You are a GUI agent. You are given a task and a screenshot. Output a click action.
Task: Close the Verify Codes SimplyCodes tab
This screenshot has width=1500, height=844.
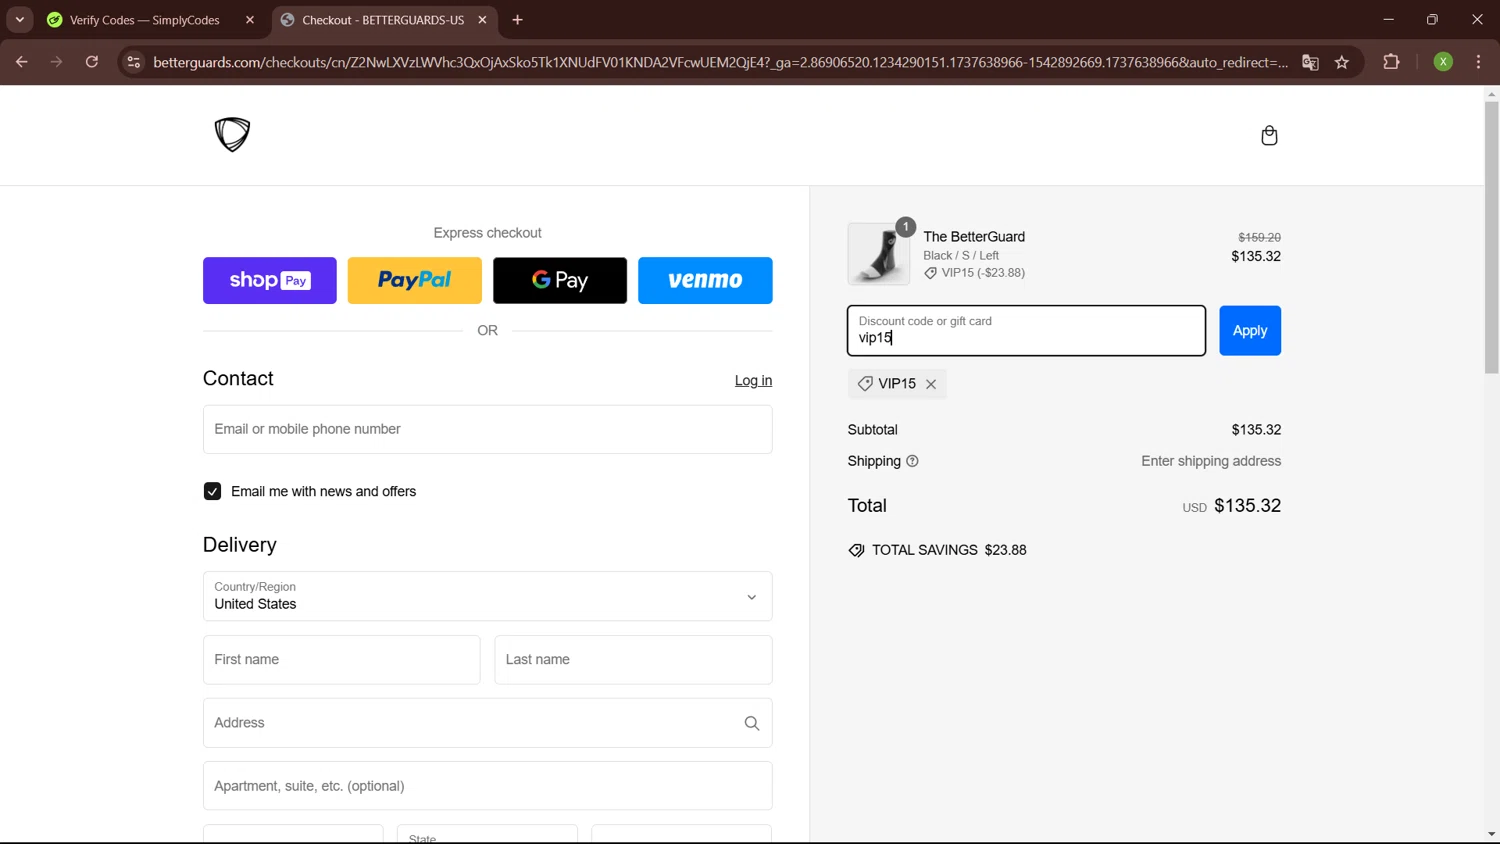point(250,20)
